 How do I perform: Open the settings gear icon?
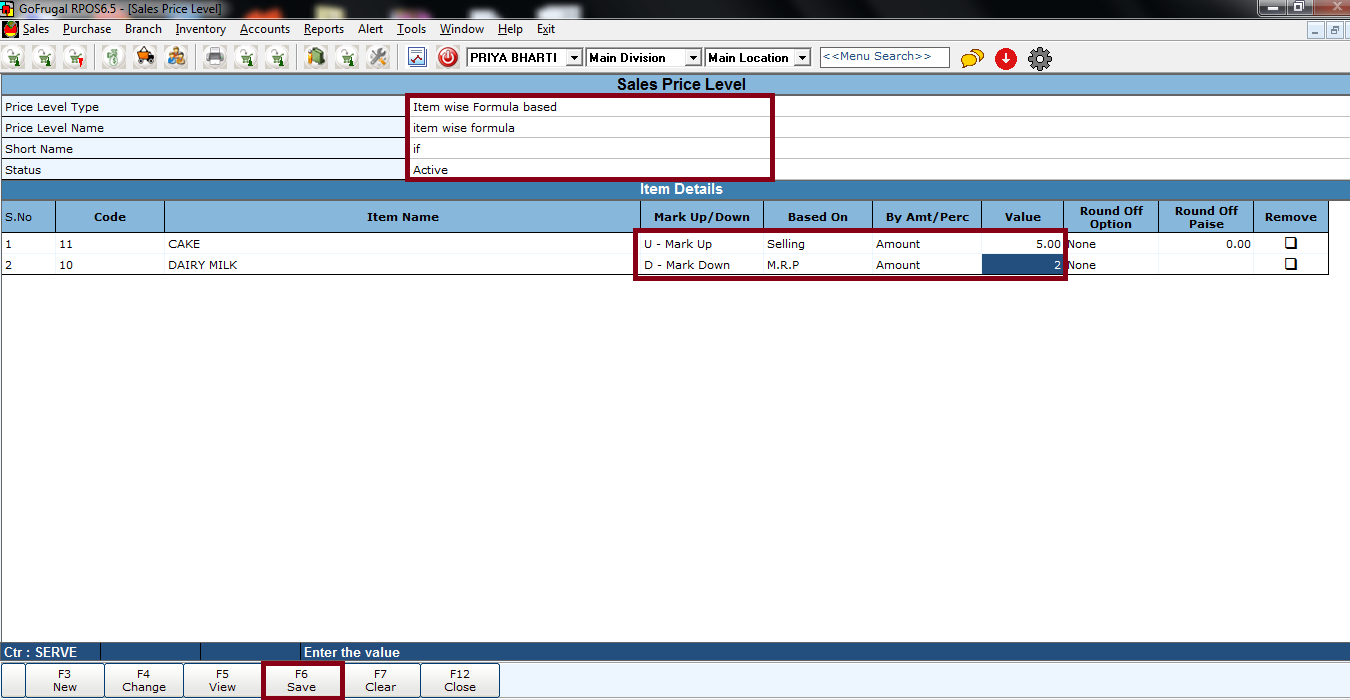[1040, 59]
